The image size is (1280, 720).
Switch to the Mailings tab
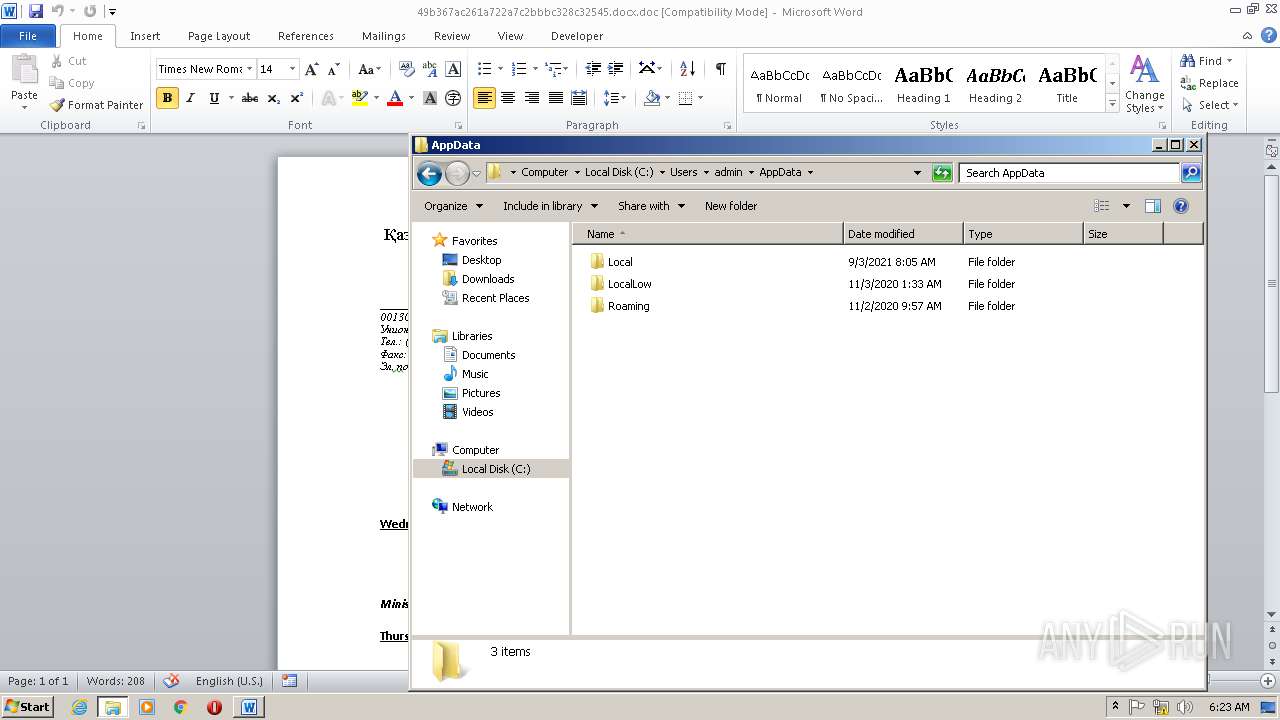click(384, 36)
